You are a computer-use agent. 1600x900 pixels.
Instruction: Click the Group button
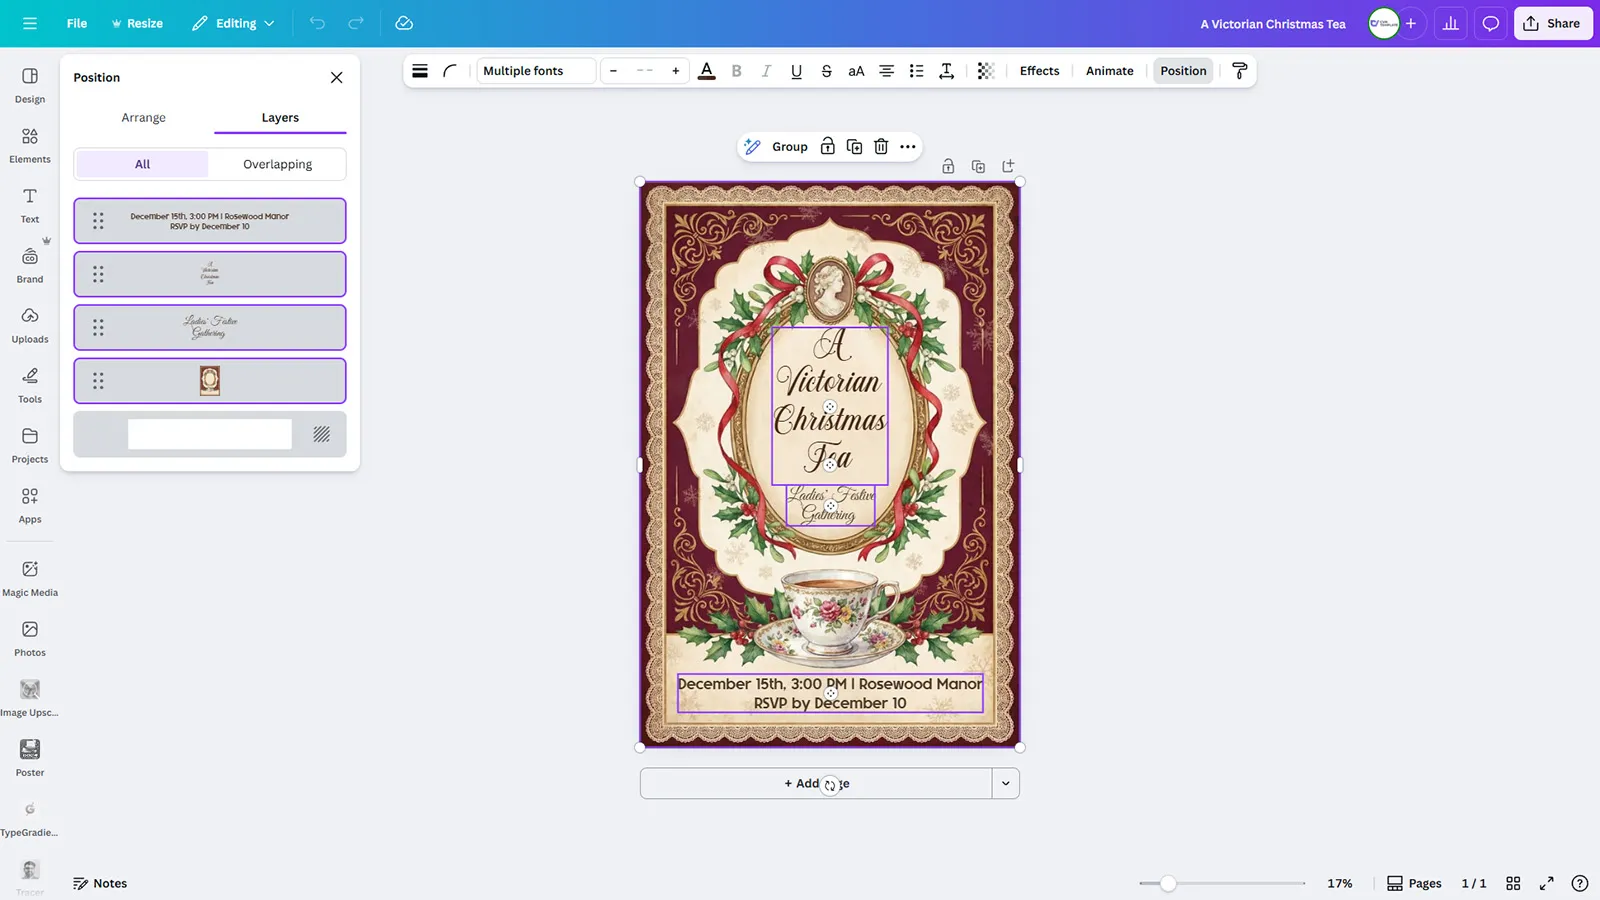[789, 147]
